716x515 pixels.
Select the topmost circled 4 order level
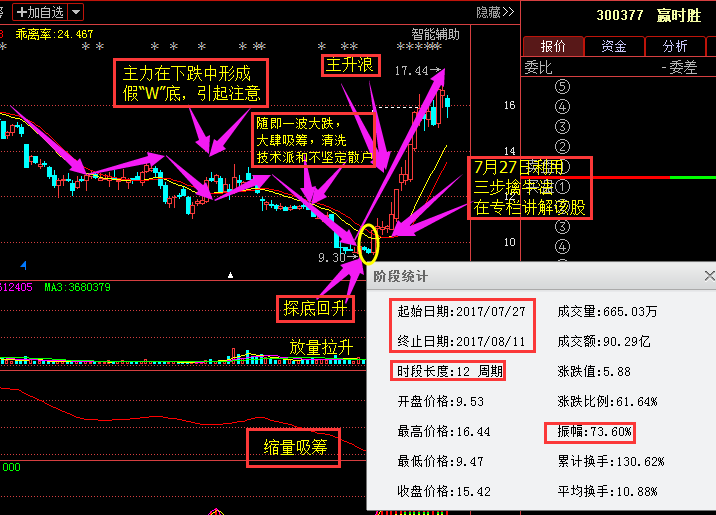(x=563, y=106)
